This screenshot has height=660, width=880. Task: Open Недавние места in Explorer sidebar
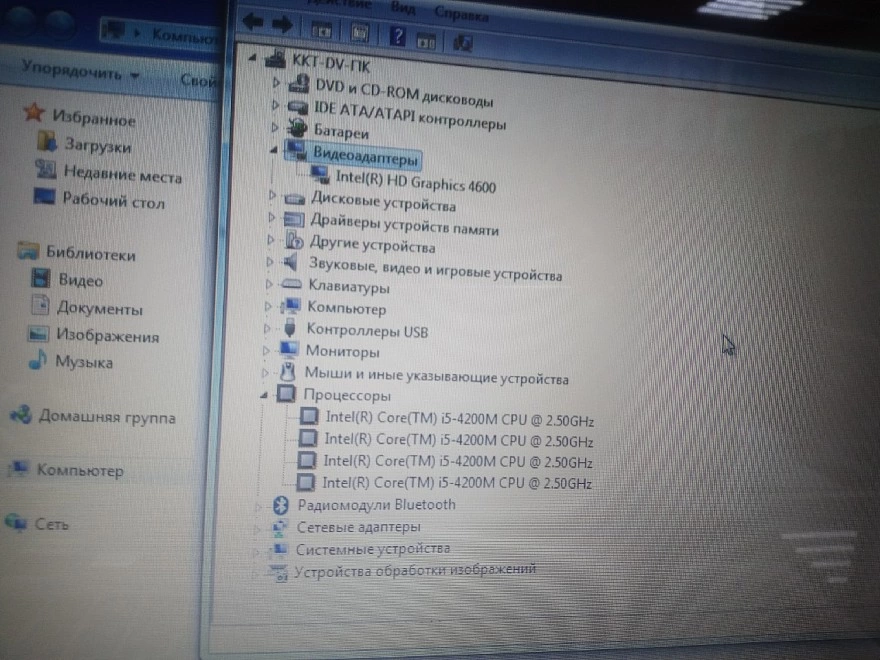point(123,173)
